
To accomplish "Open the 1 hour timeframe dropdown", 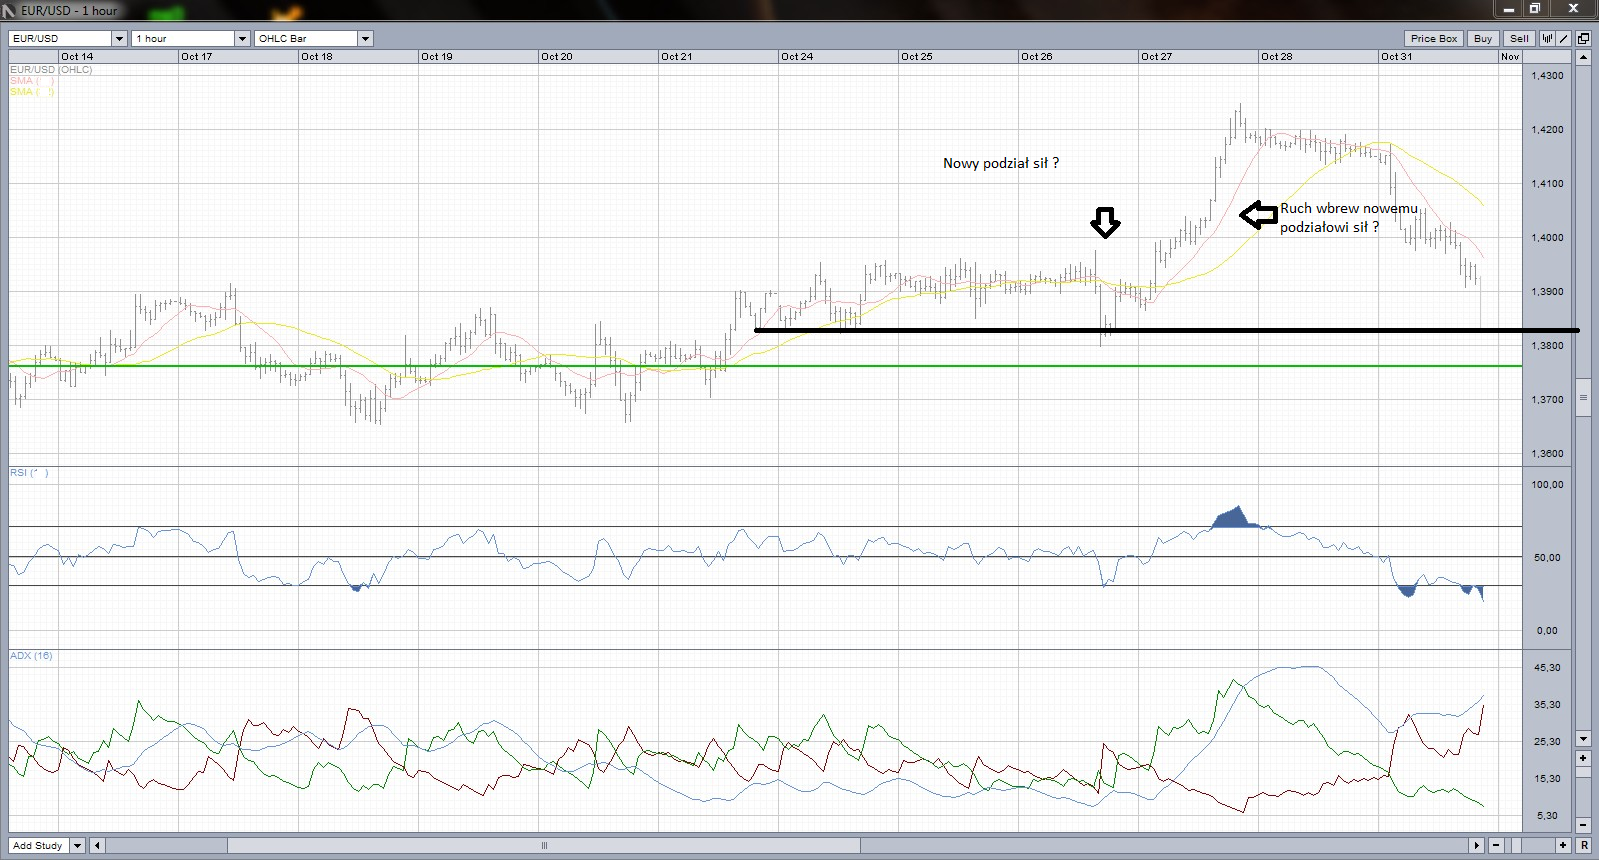I will (242, 39).
